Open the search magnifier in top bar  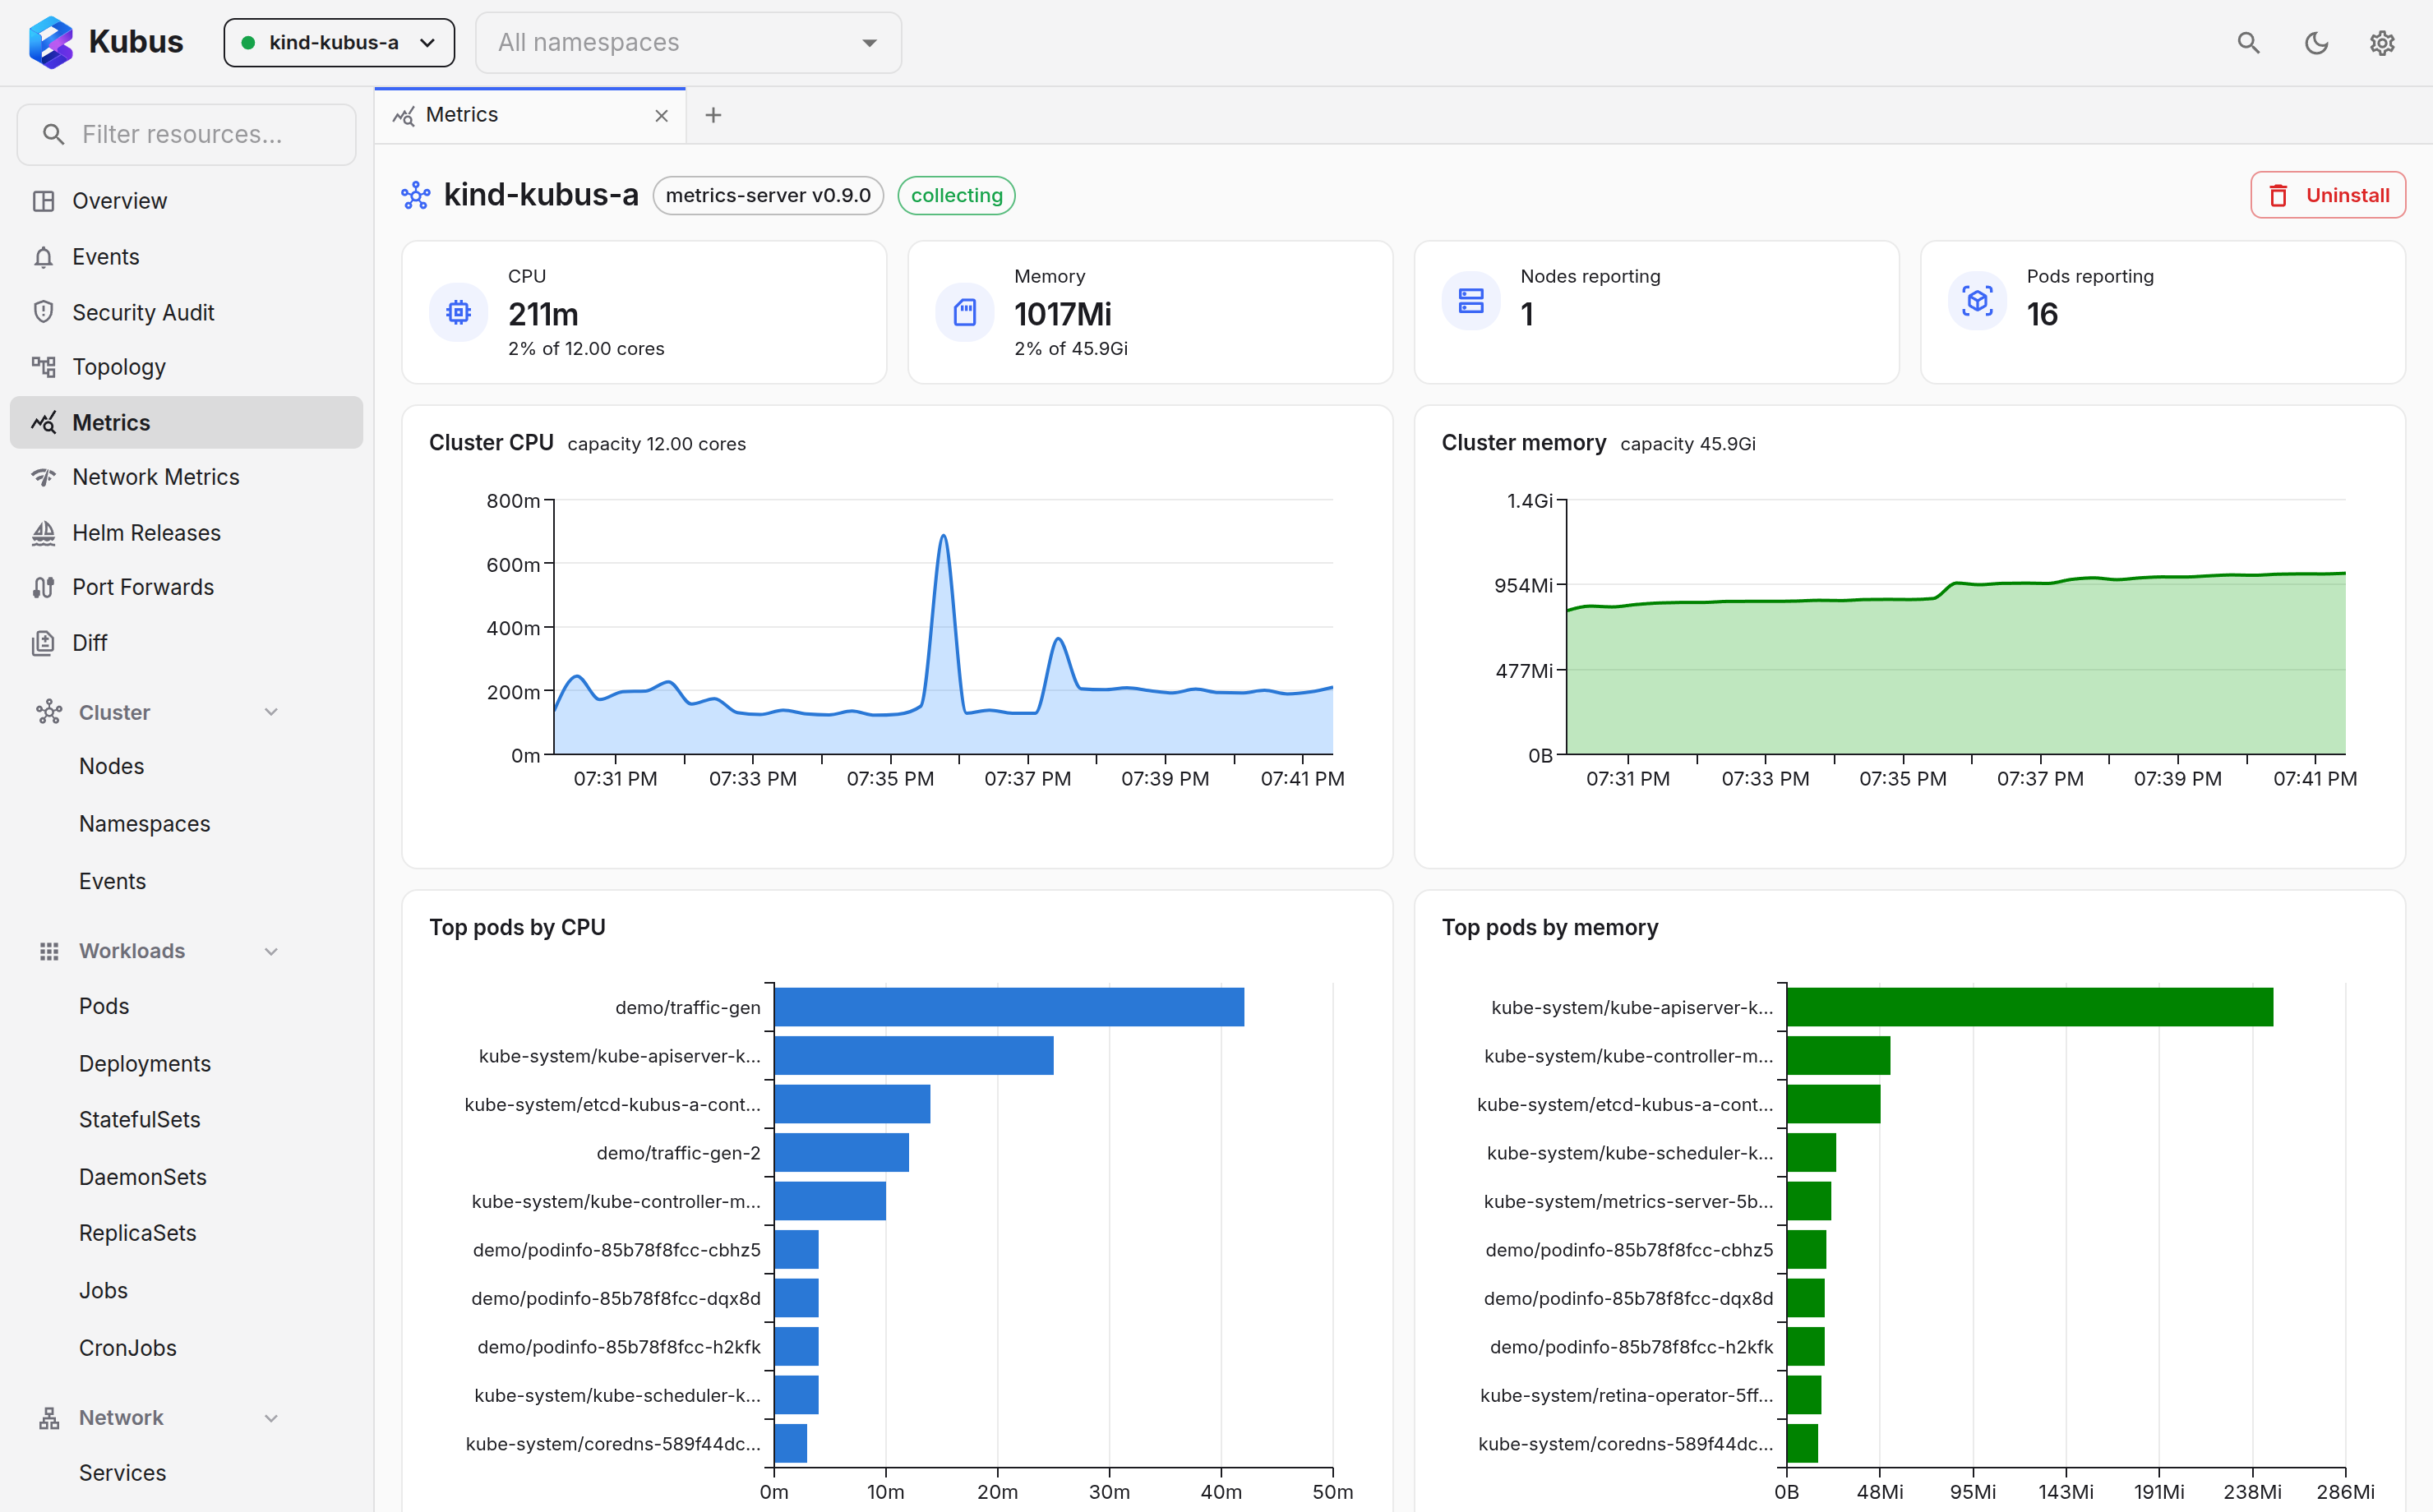[x=2248, y=43]
